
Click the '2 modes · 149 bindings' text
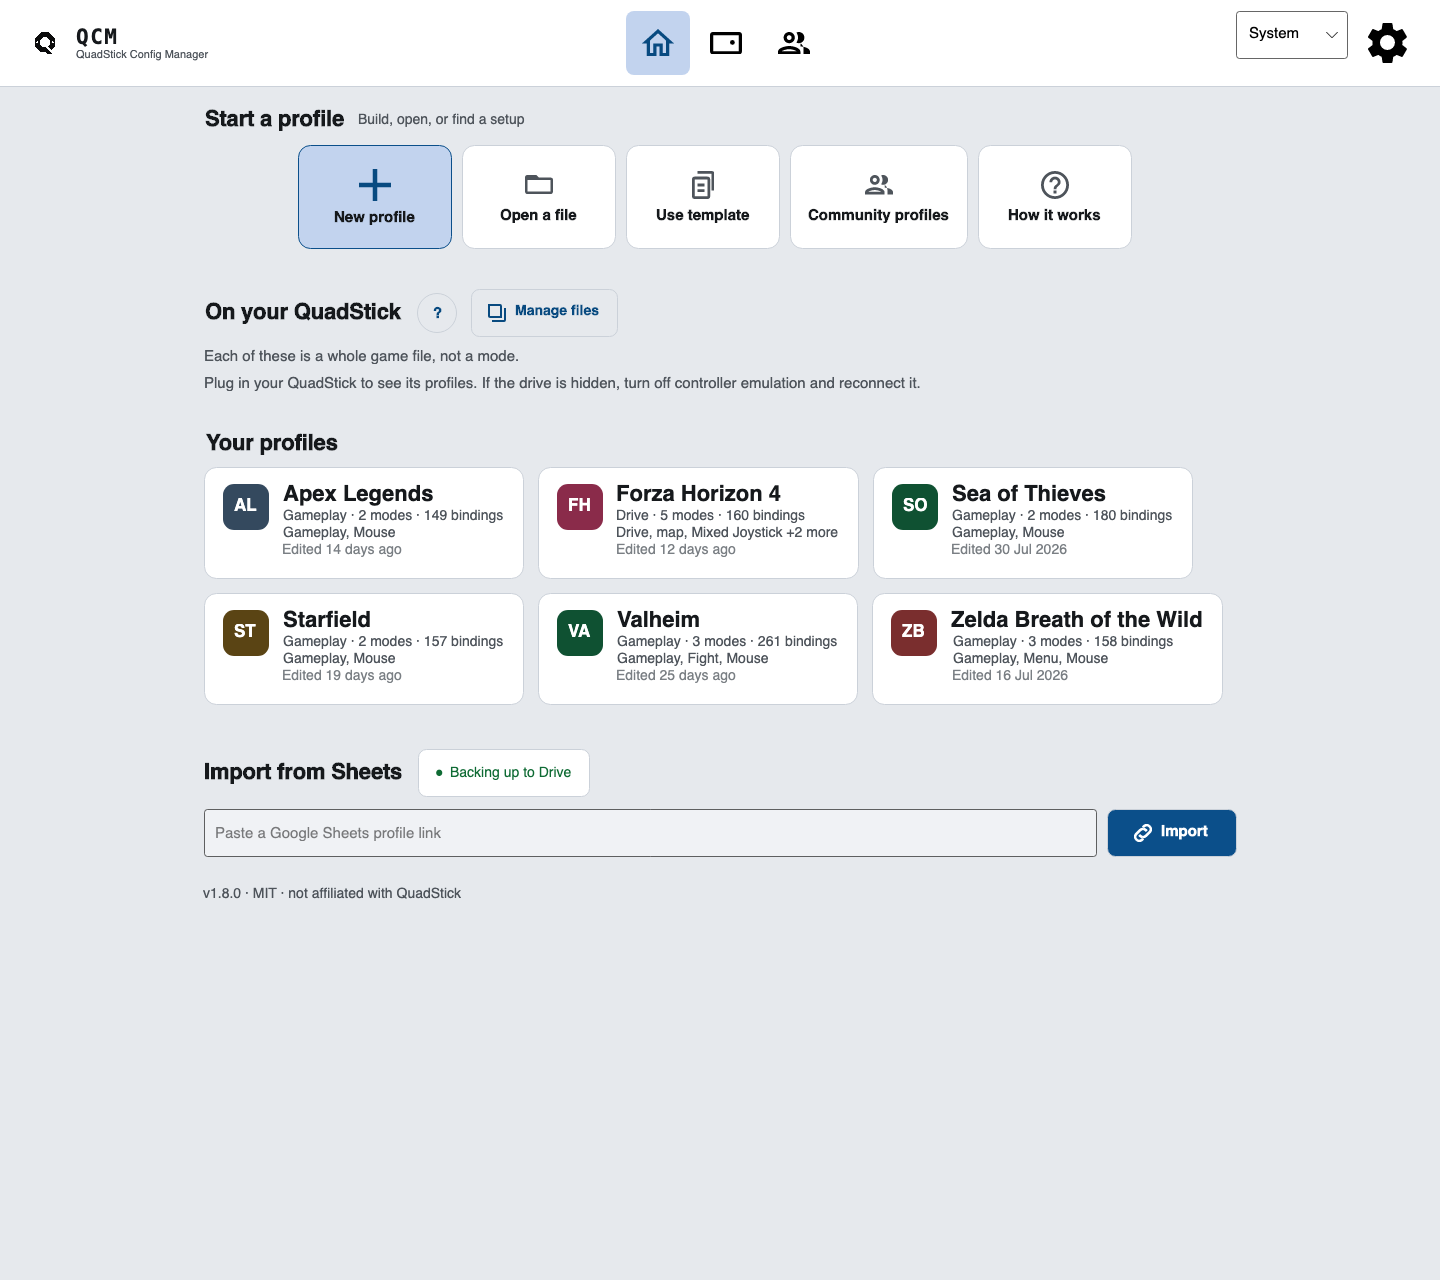tap(431, 516)
